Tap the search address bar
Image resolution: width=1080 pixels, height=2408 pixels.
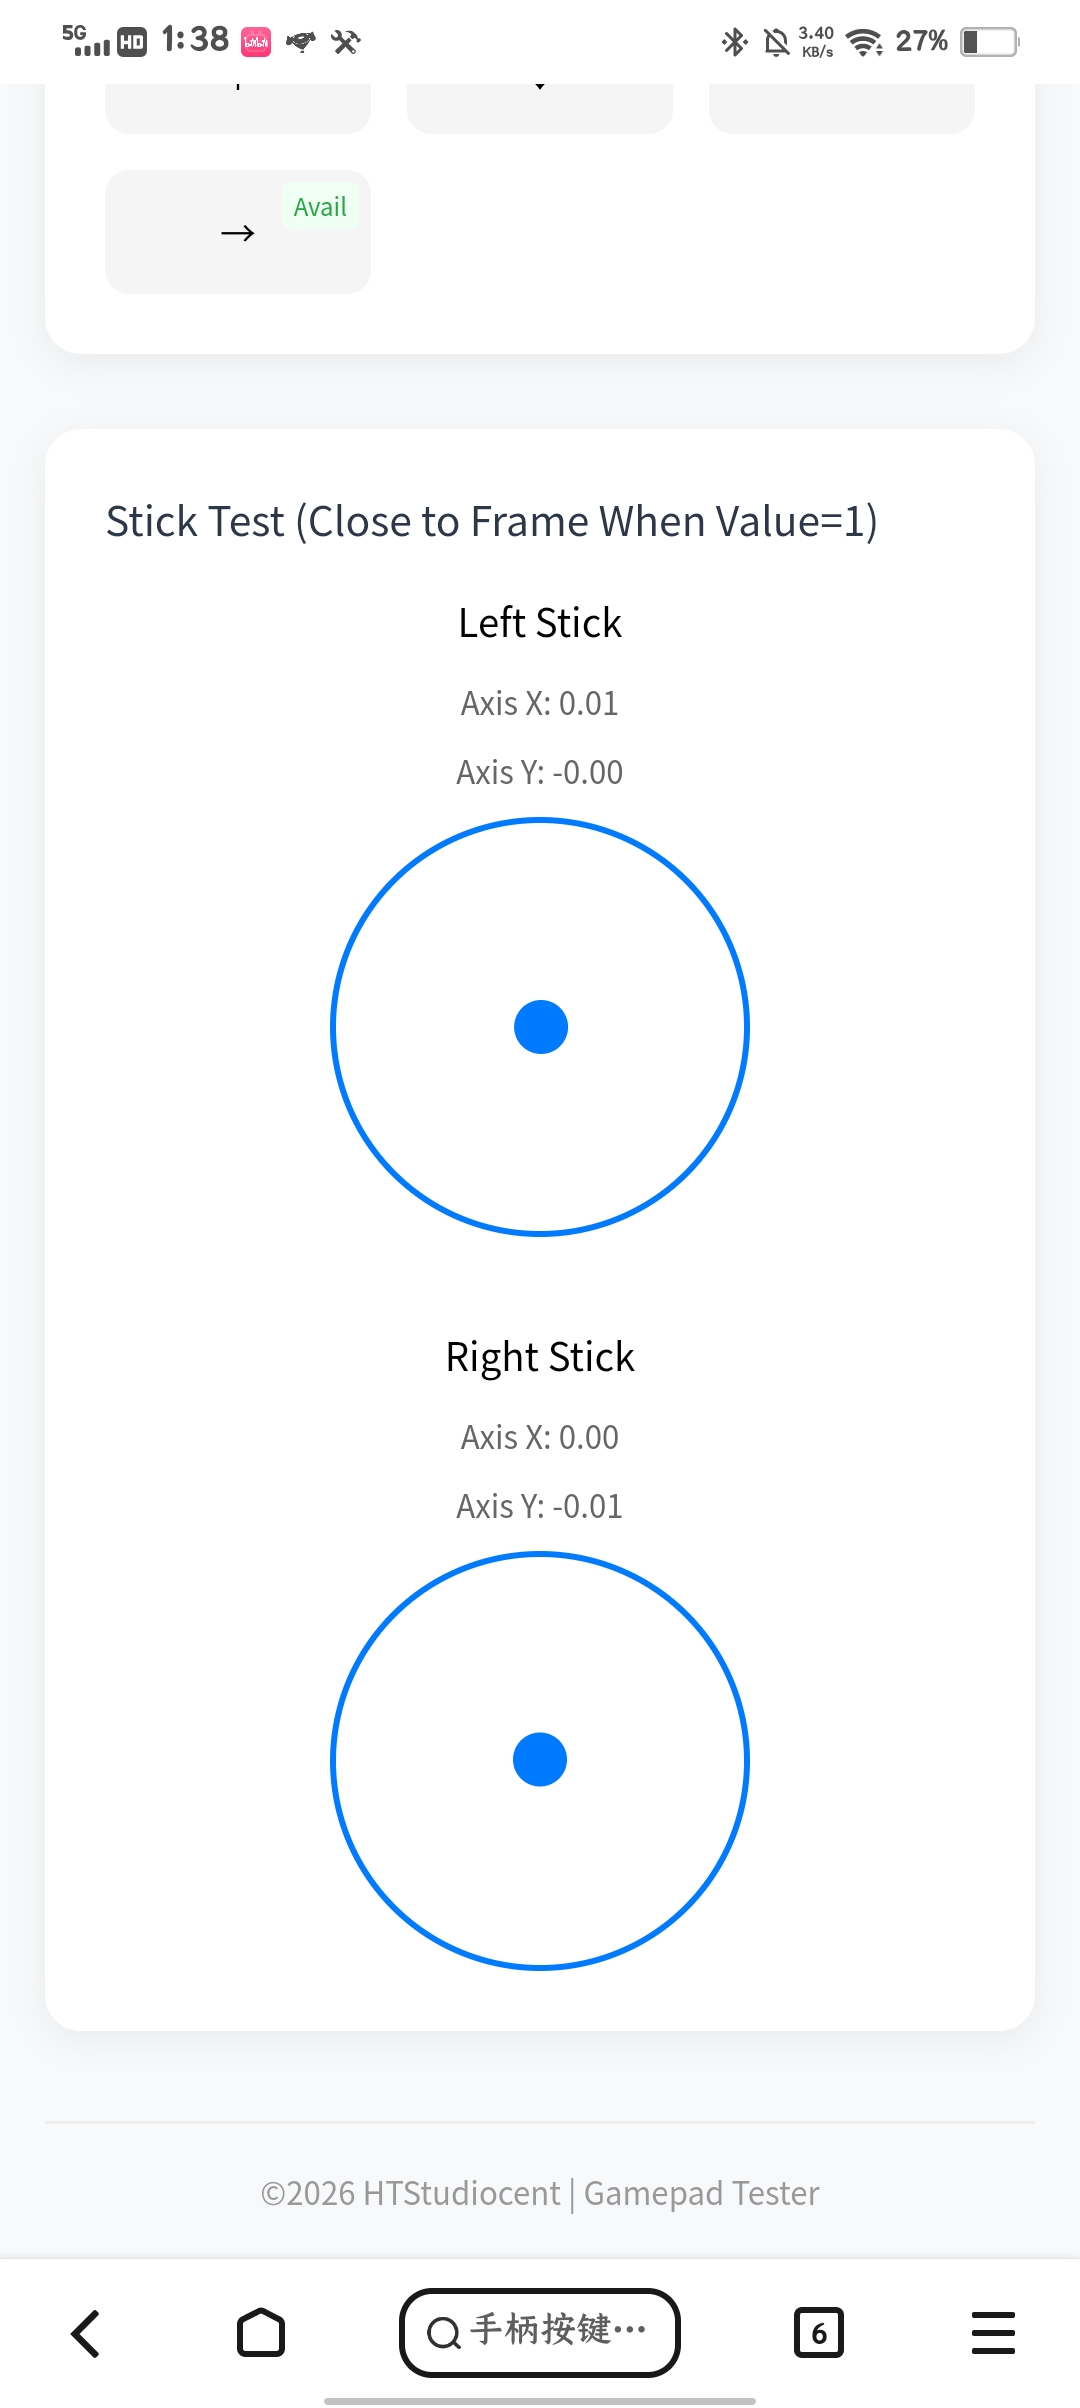click(x=540, y=2332)
